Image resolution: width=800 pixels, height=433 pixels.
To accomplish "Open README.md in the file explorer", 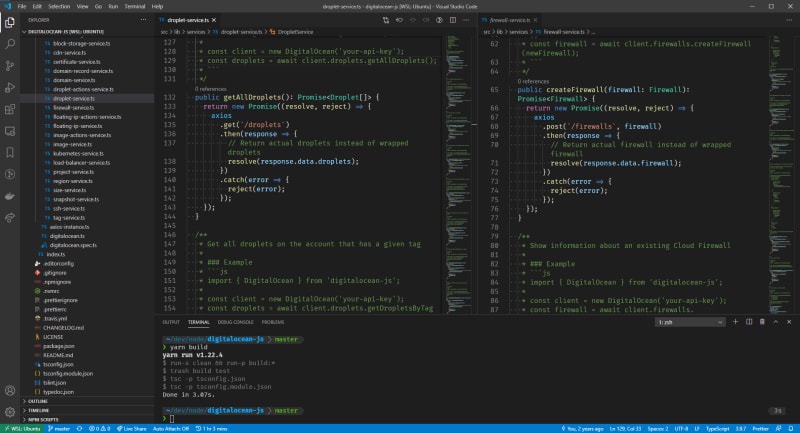I will [x=58, y=355].
